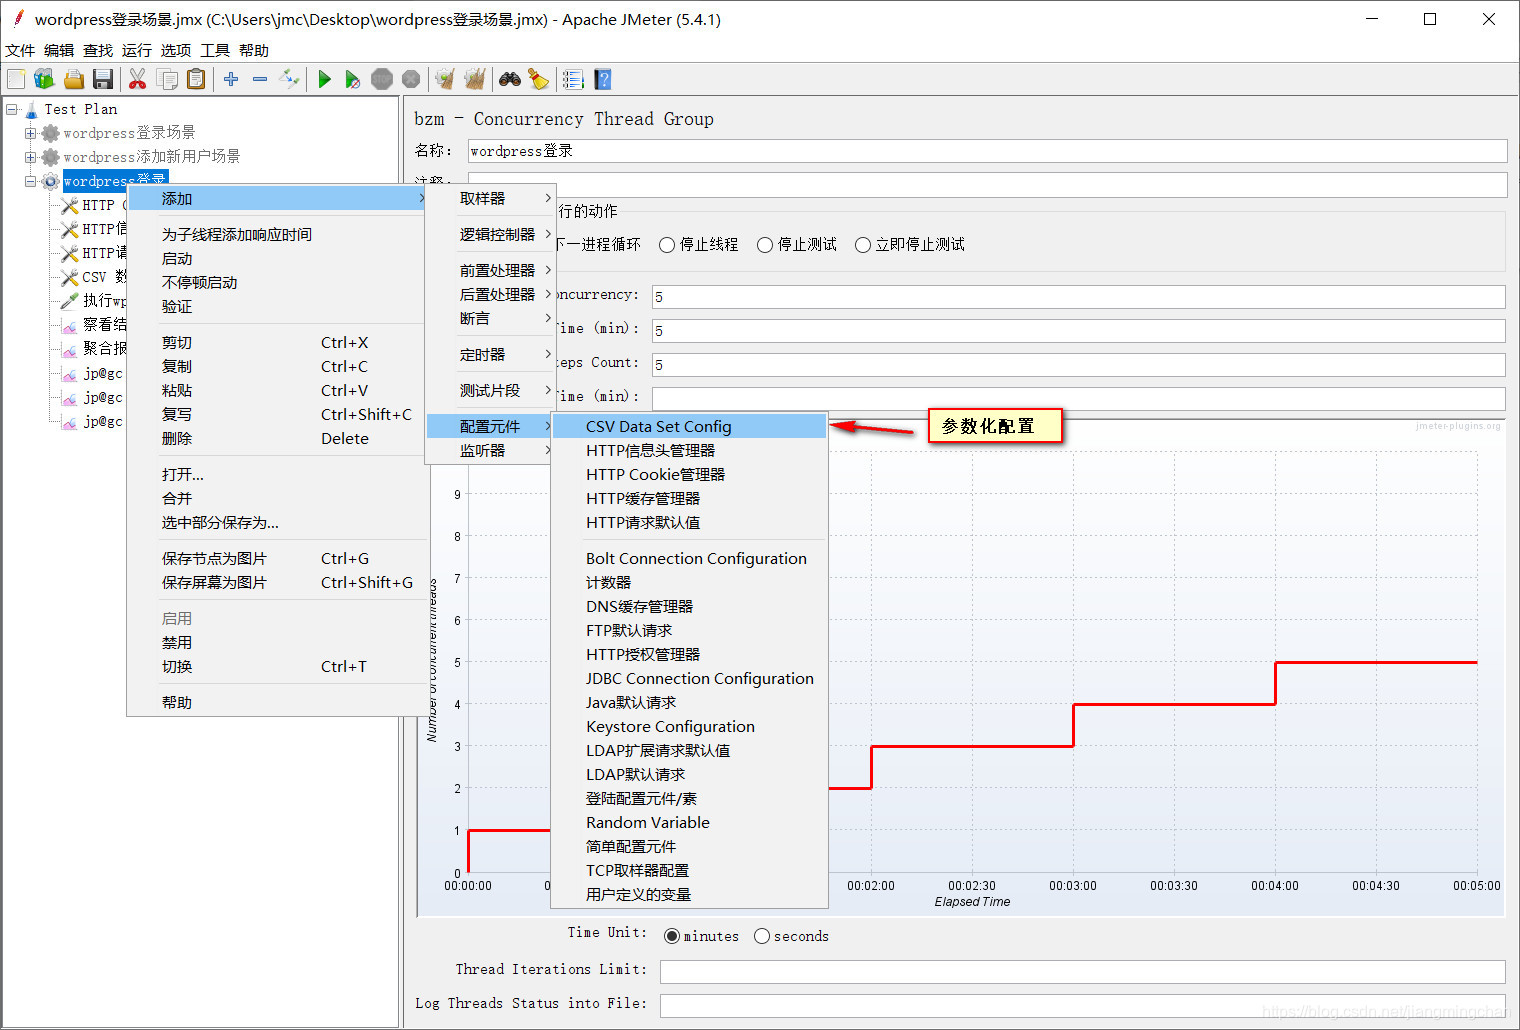1520x1030 pixels.
Task: Choose 保存节点为图片 in the context menu
Action: pyautogui.click(x=277, y=558)
